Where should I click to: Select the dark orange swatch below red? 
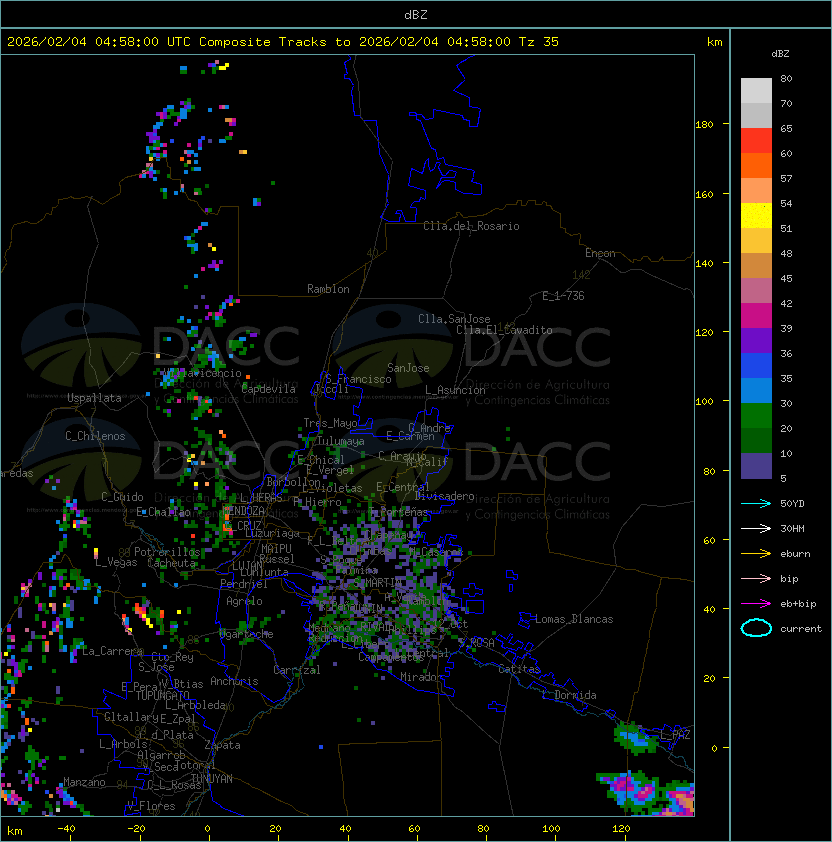(756, 166)
